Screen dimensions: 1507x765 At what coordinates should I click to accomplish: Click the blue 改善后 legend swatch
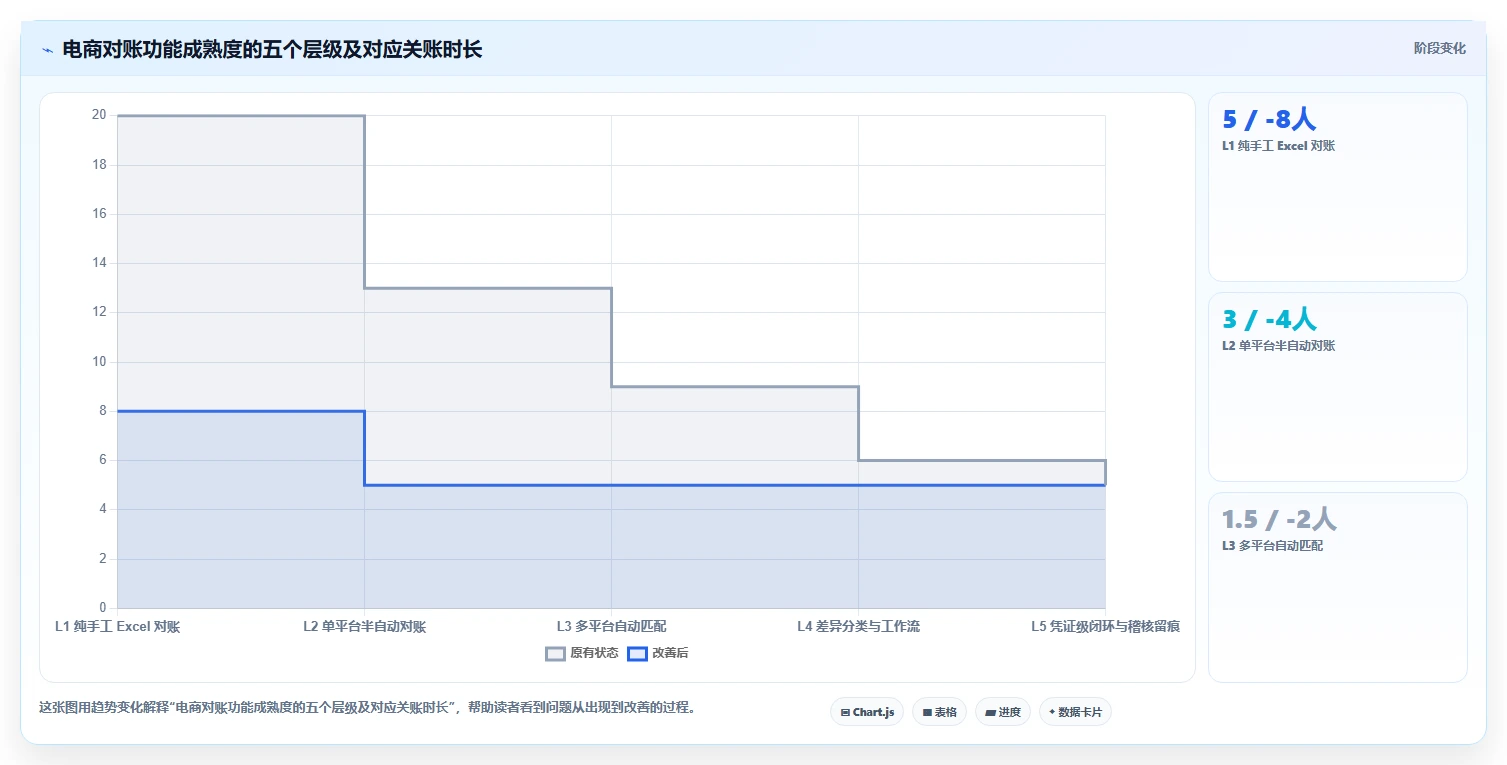[638, 653]
